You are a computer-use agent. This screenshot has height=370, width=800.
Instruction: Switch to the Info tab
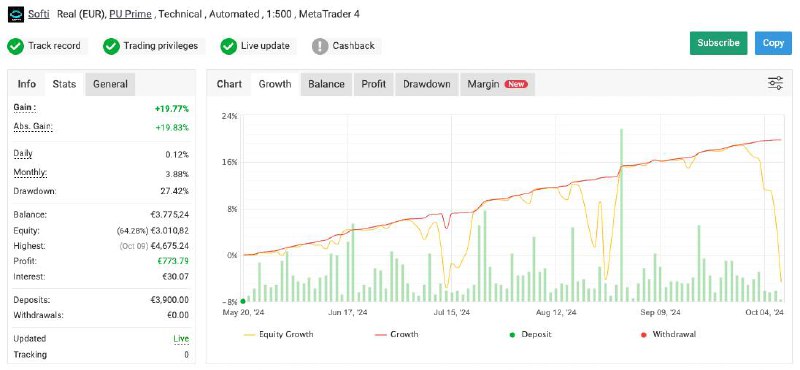[27, 84]
